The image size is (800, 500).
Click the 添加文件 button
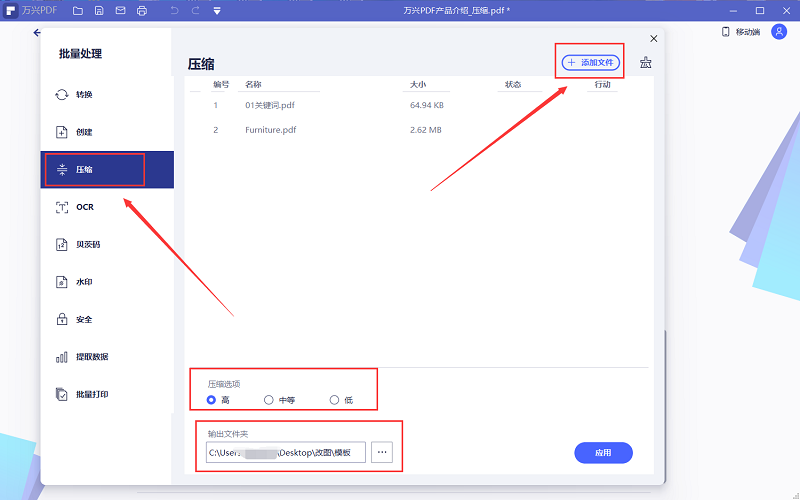(591, 62)
